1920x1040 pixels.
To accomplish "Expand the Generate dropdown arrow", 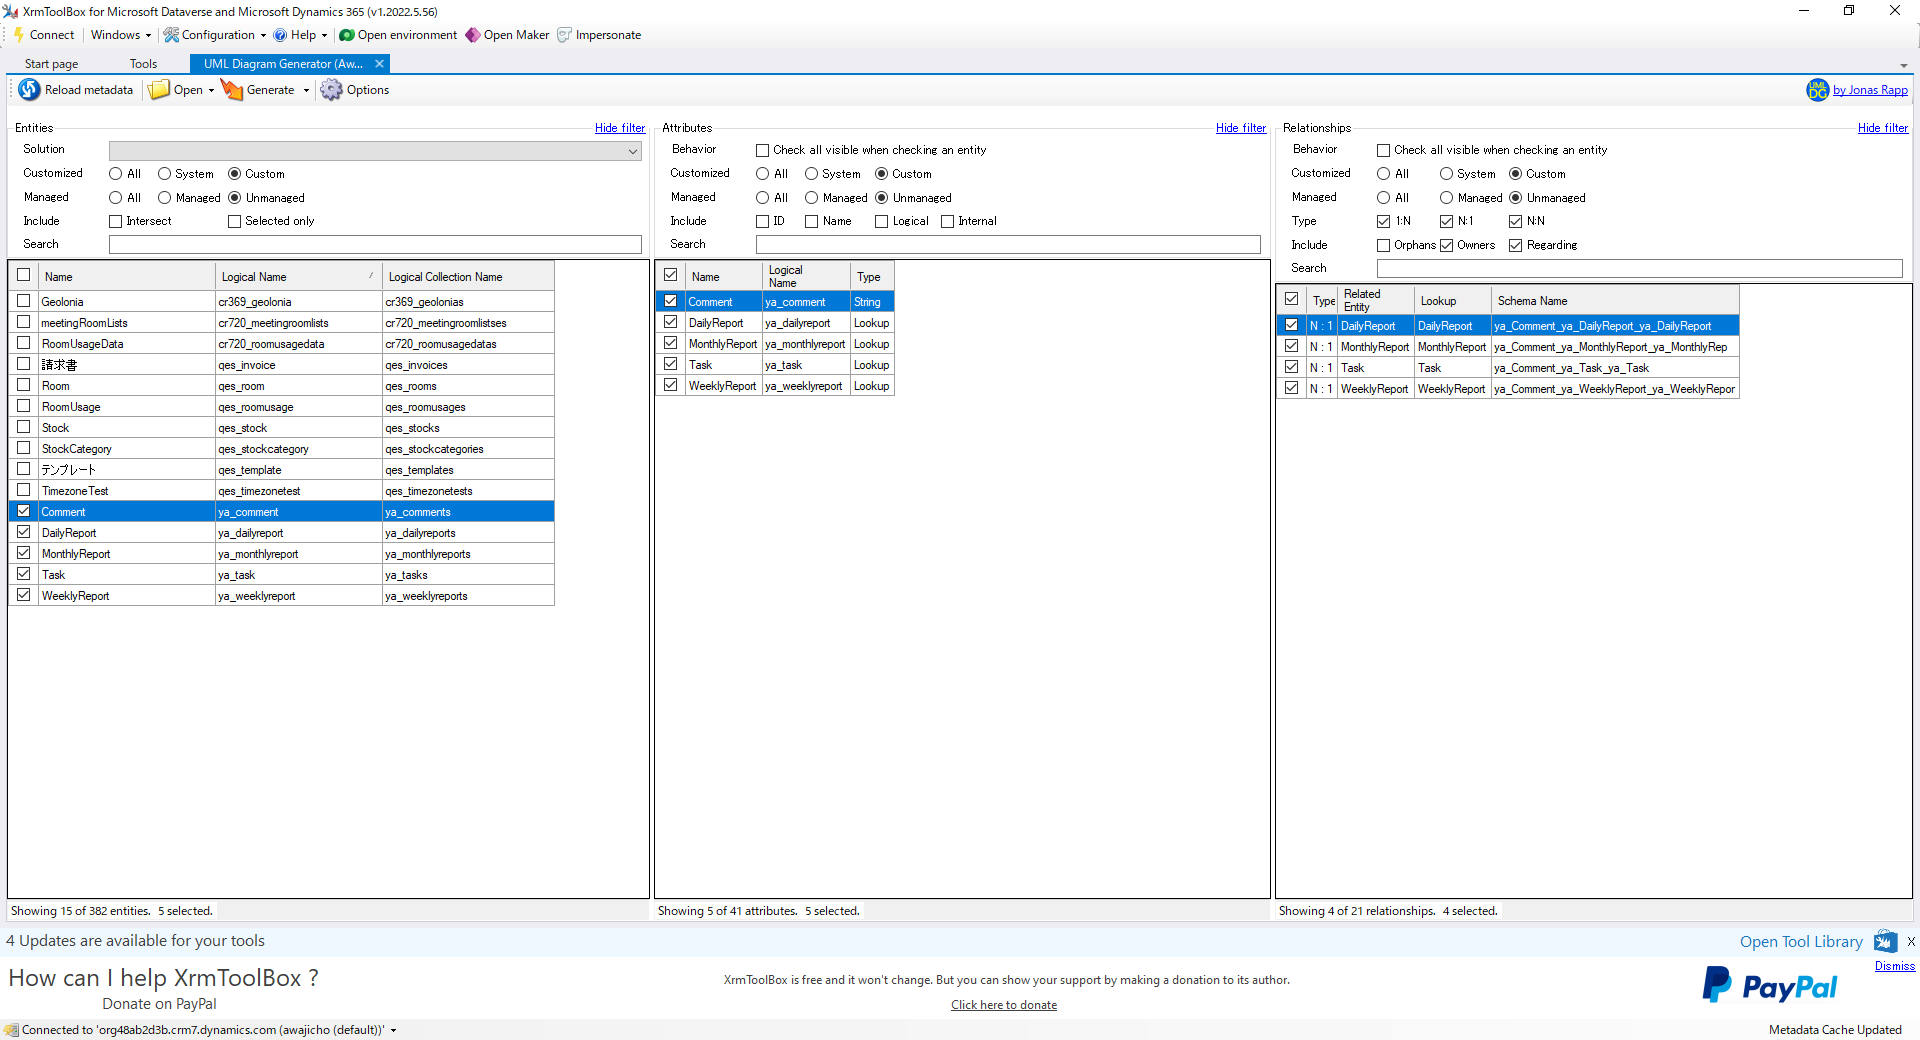I will [306, 91].
